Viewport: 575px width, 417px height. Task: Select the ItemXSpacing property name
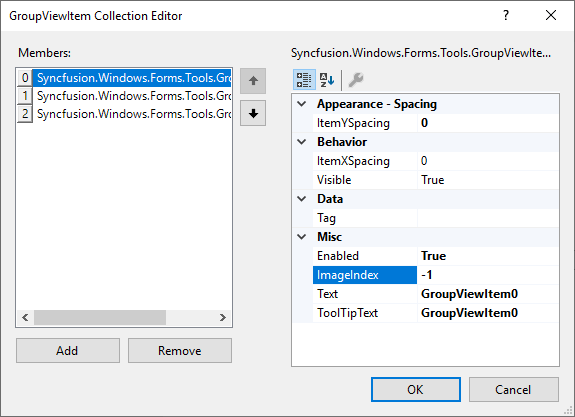click(365, 161)
